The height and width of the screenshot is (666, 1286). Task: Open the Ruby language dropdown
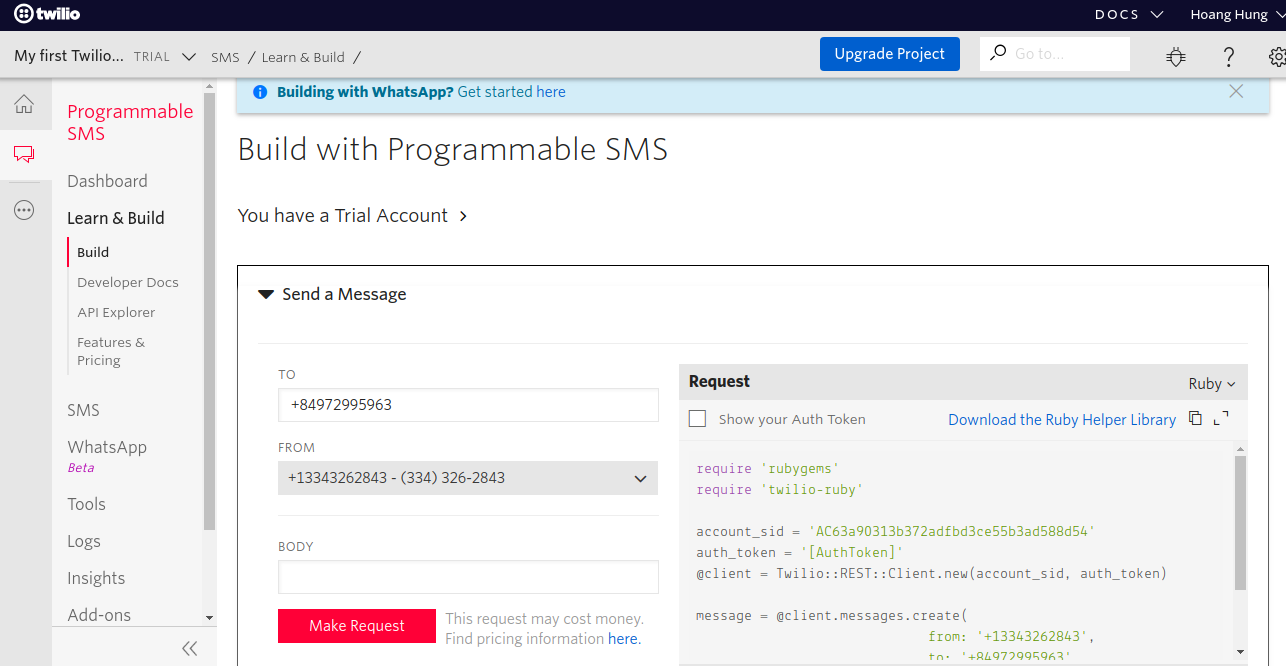[1212, 384]
